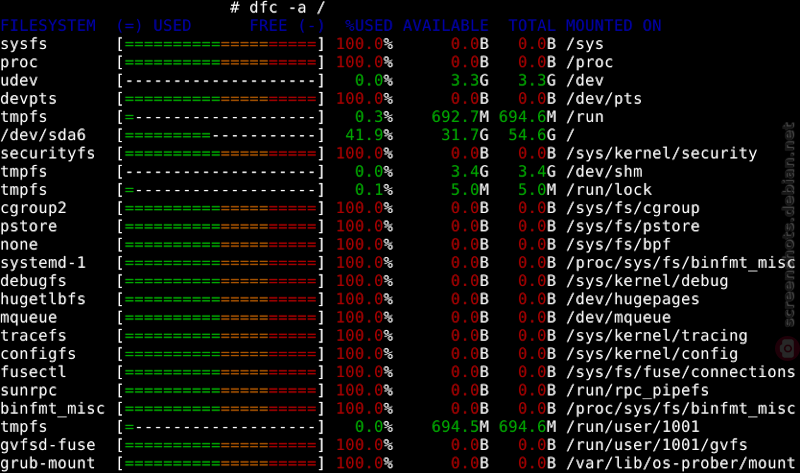
Task: Click the '(=) USED' column header
Action: coord(154,26)
